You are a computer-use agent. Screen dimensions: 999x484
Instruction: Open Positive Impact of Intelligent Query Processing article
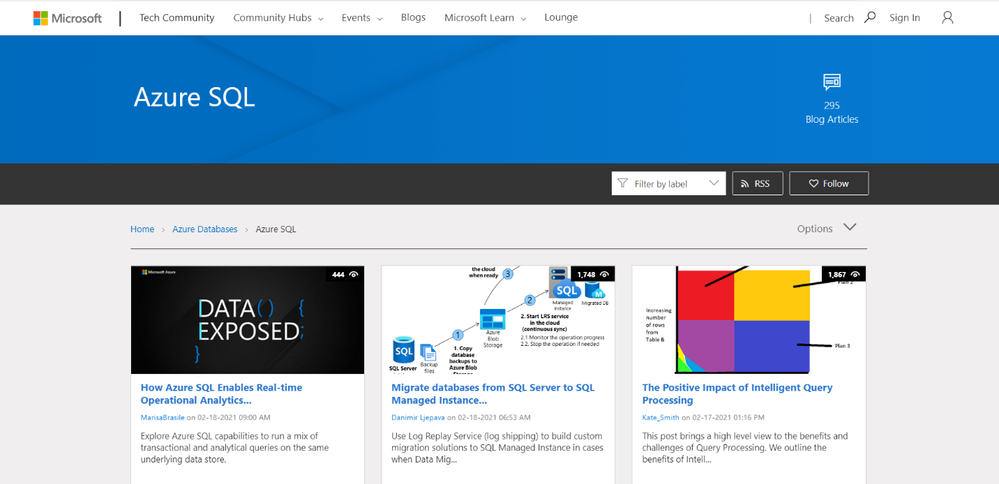[x=737, y=394]
